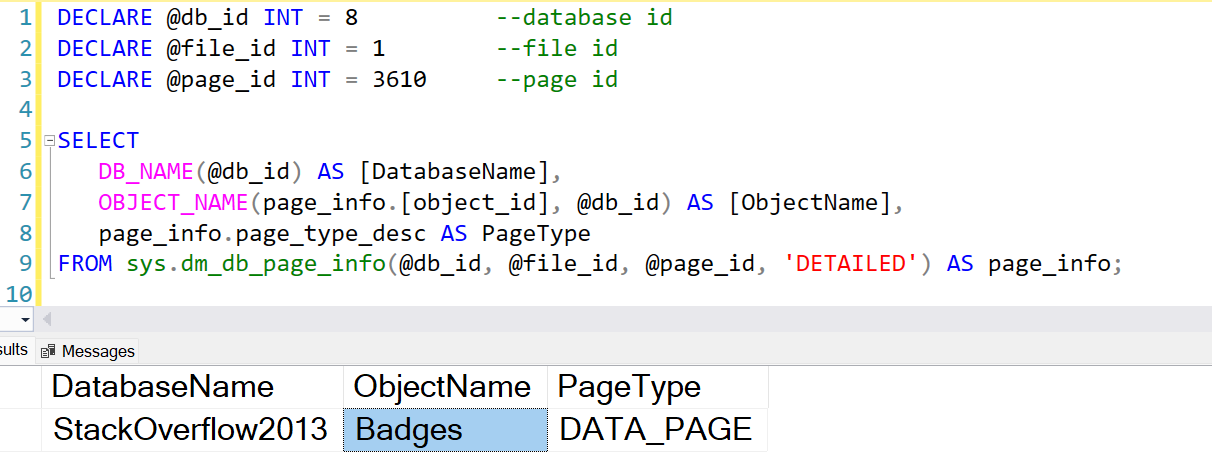Select the PageType column header
The height and width of the screenshot is (470, 1212).
point(657,387)
